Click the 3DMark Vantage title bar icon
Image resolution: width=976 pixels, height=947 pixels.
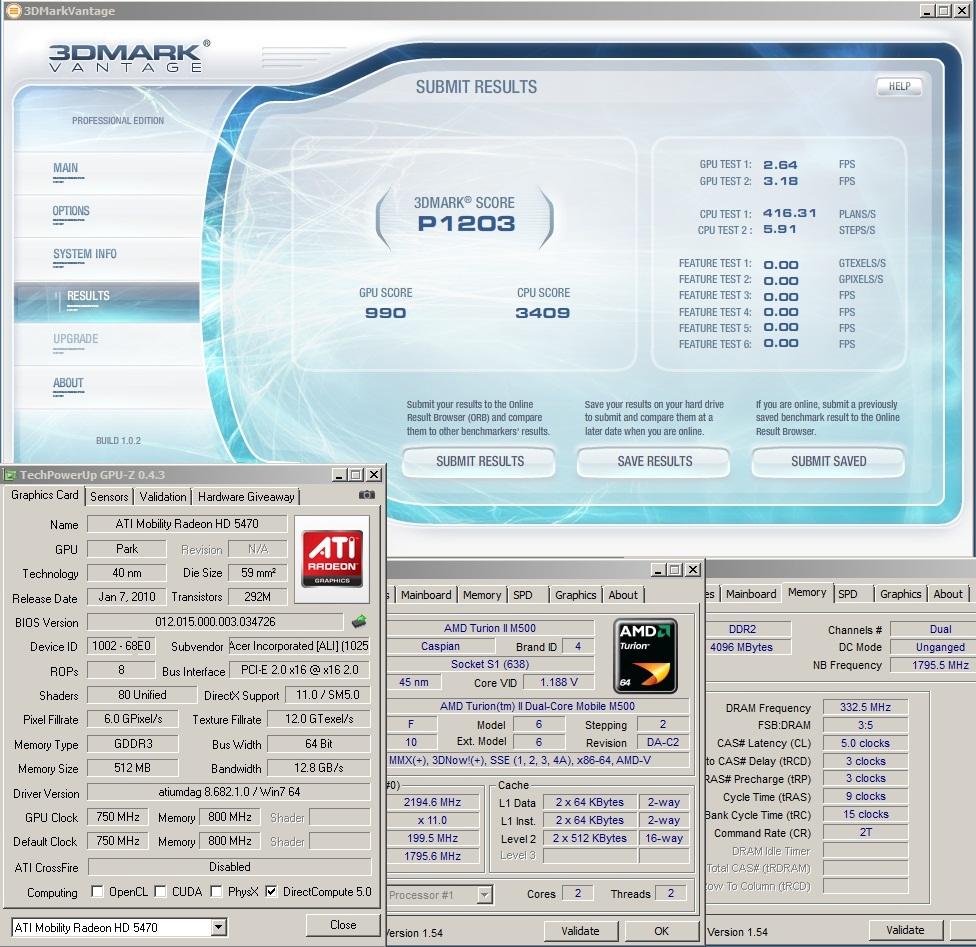13,11
